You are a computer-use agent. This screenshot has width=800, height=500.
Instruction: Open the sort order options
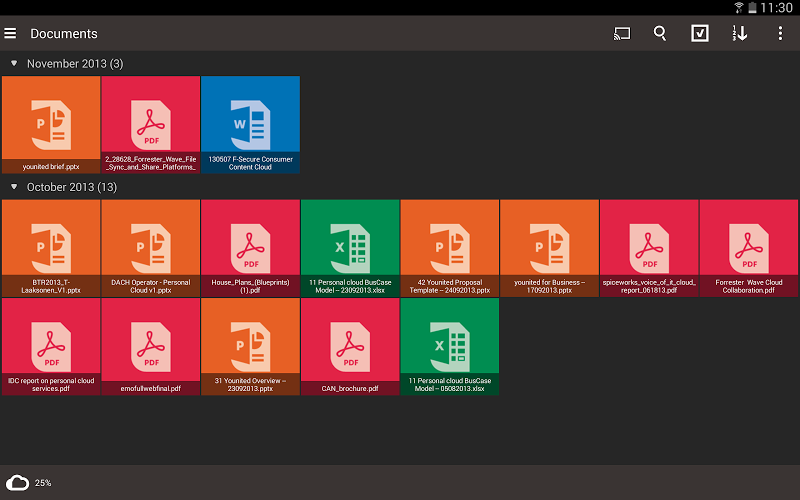pos(740,33)
